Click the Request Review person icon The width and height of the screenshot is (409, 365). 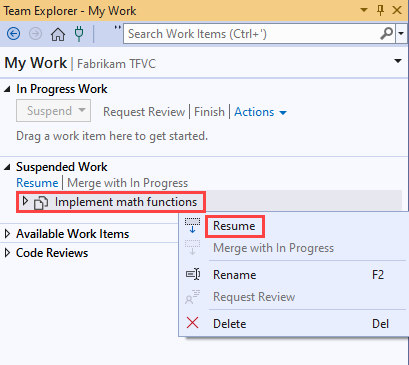pyautogui.click(x=193, y=297)
